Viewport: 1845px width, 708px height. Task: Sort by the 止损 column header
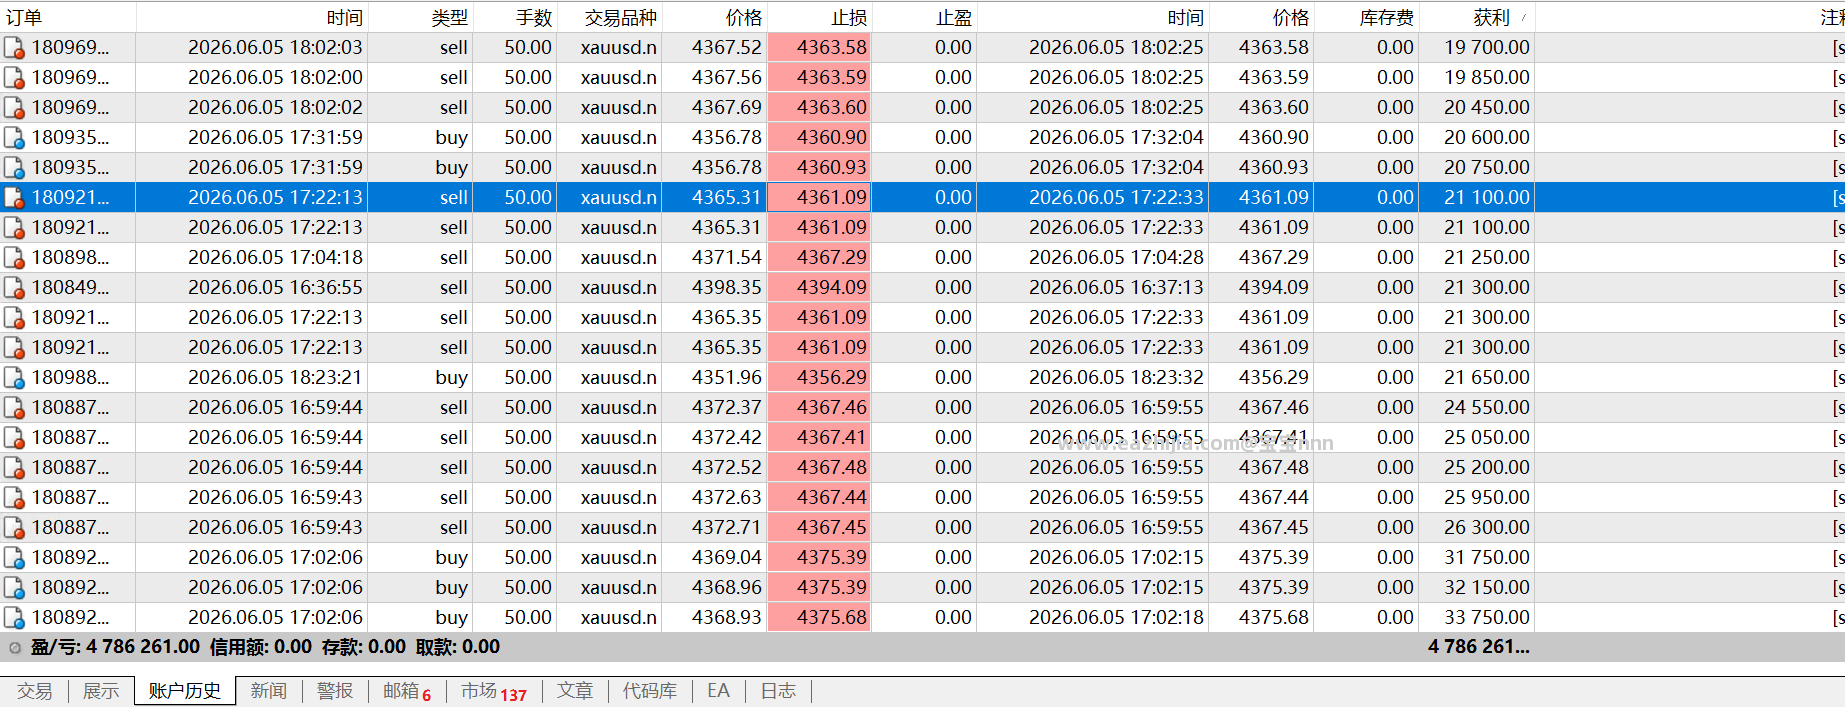click(x=820, y=17)
